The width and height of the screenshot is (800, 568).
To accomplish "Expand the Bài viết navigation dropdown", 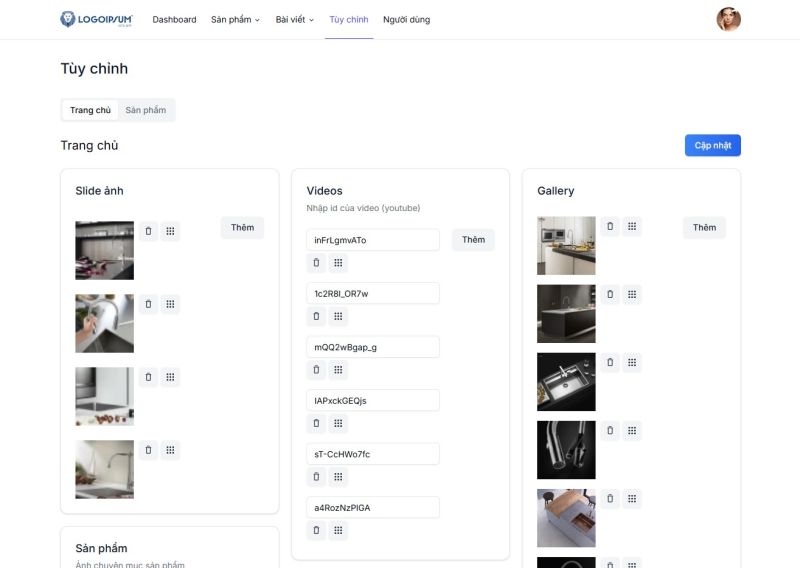I will [x=294, y=19].
